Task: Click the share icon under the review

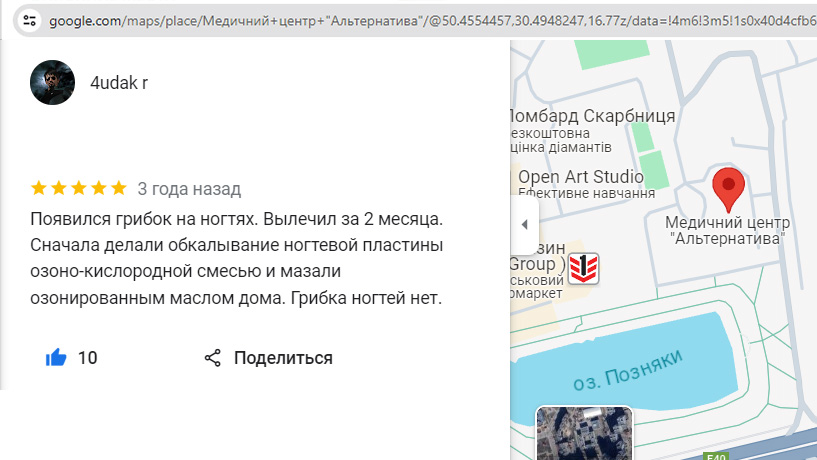Action: click(212, 358)
